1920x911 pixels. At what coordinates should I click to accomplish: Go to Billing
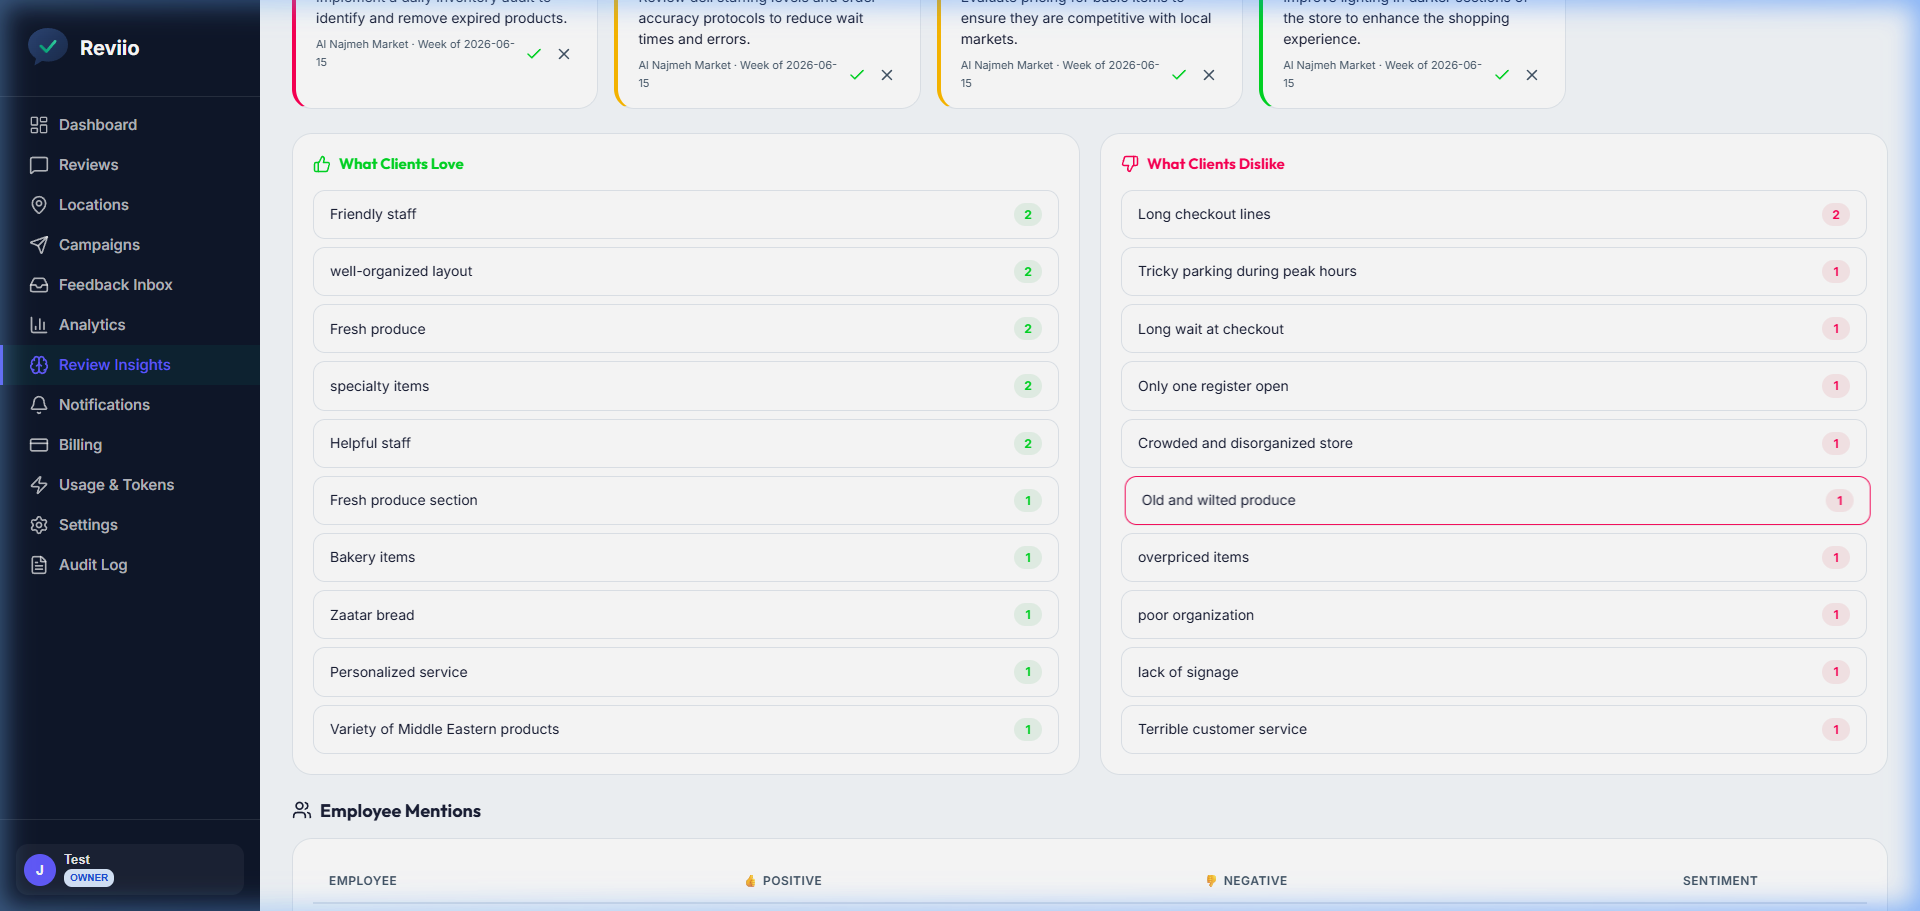[x=130, y=445]
